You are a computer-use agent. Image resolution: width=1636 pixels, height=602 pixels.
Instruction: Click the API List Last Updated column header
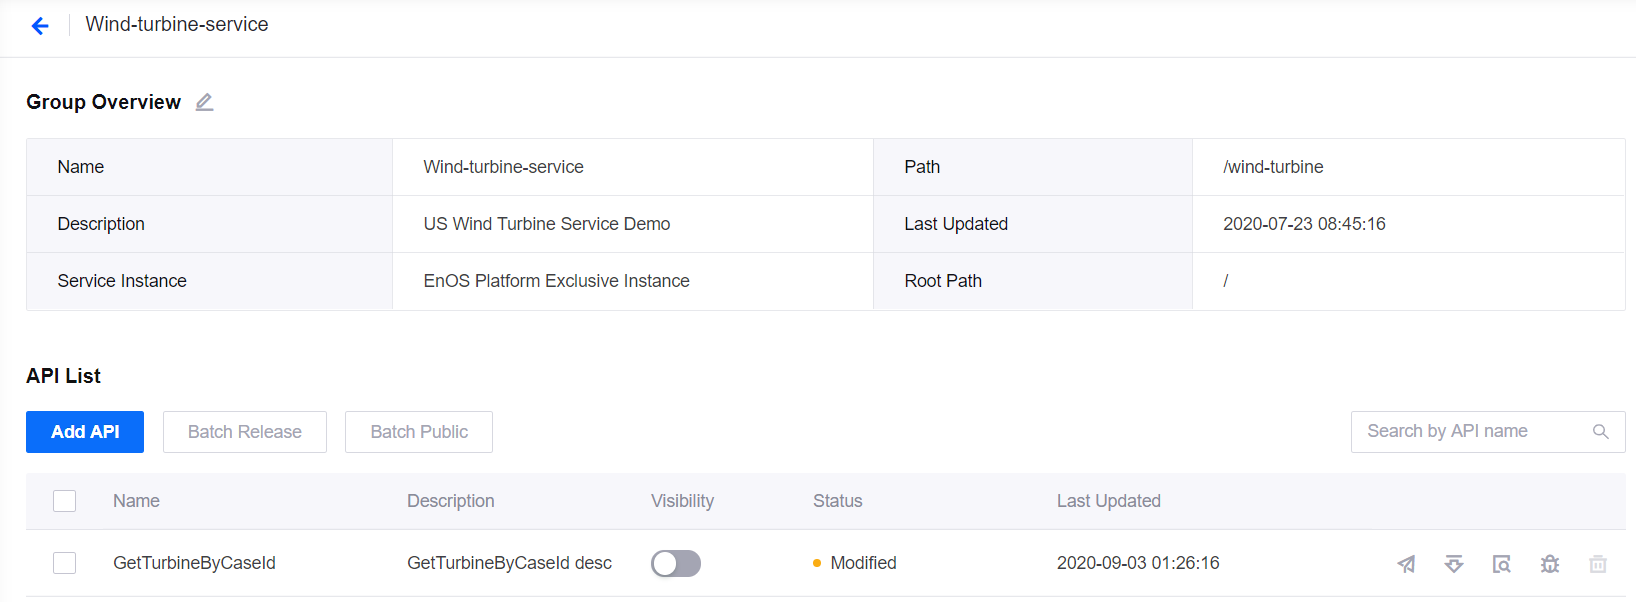1108,501
